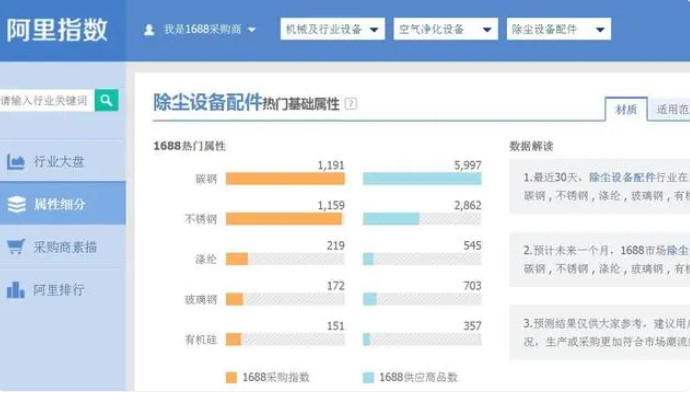Click the green search magnifier button
The height and width of the screenshot is (393, 690).
click(106, 100)
